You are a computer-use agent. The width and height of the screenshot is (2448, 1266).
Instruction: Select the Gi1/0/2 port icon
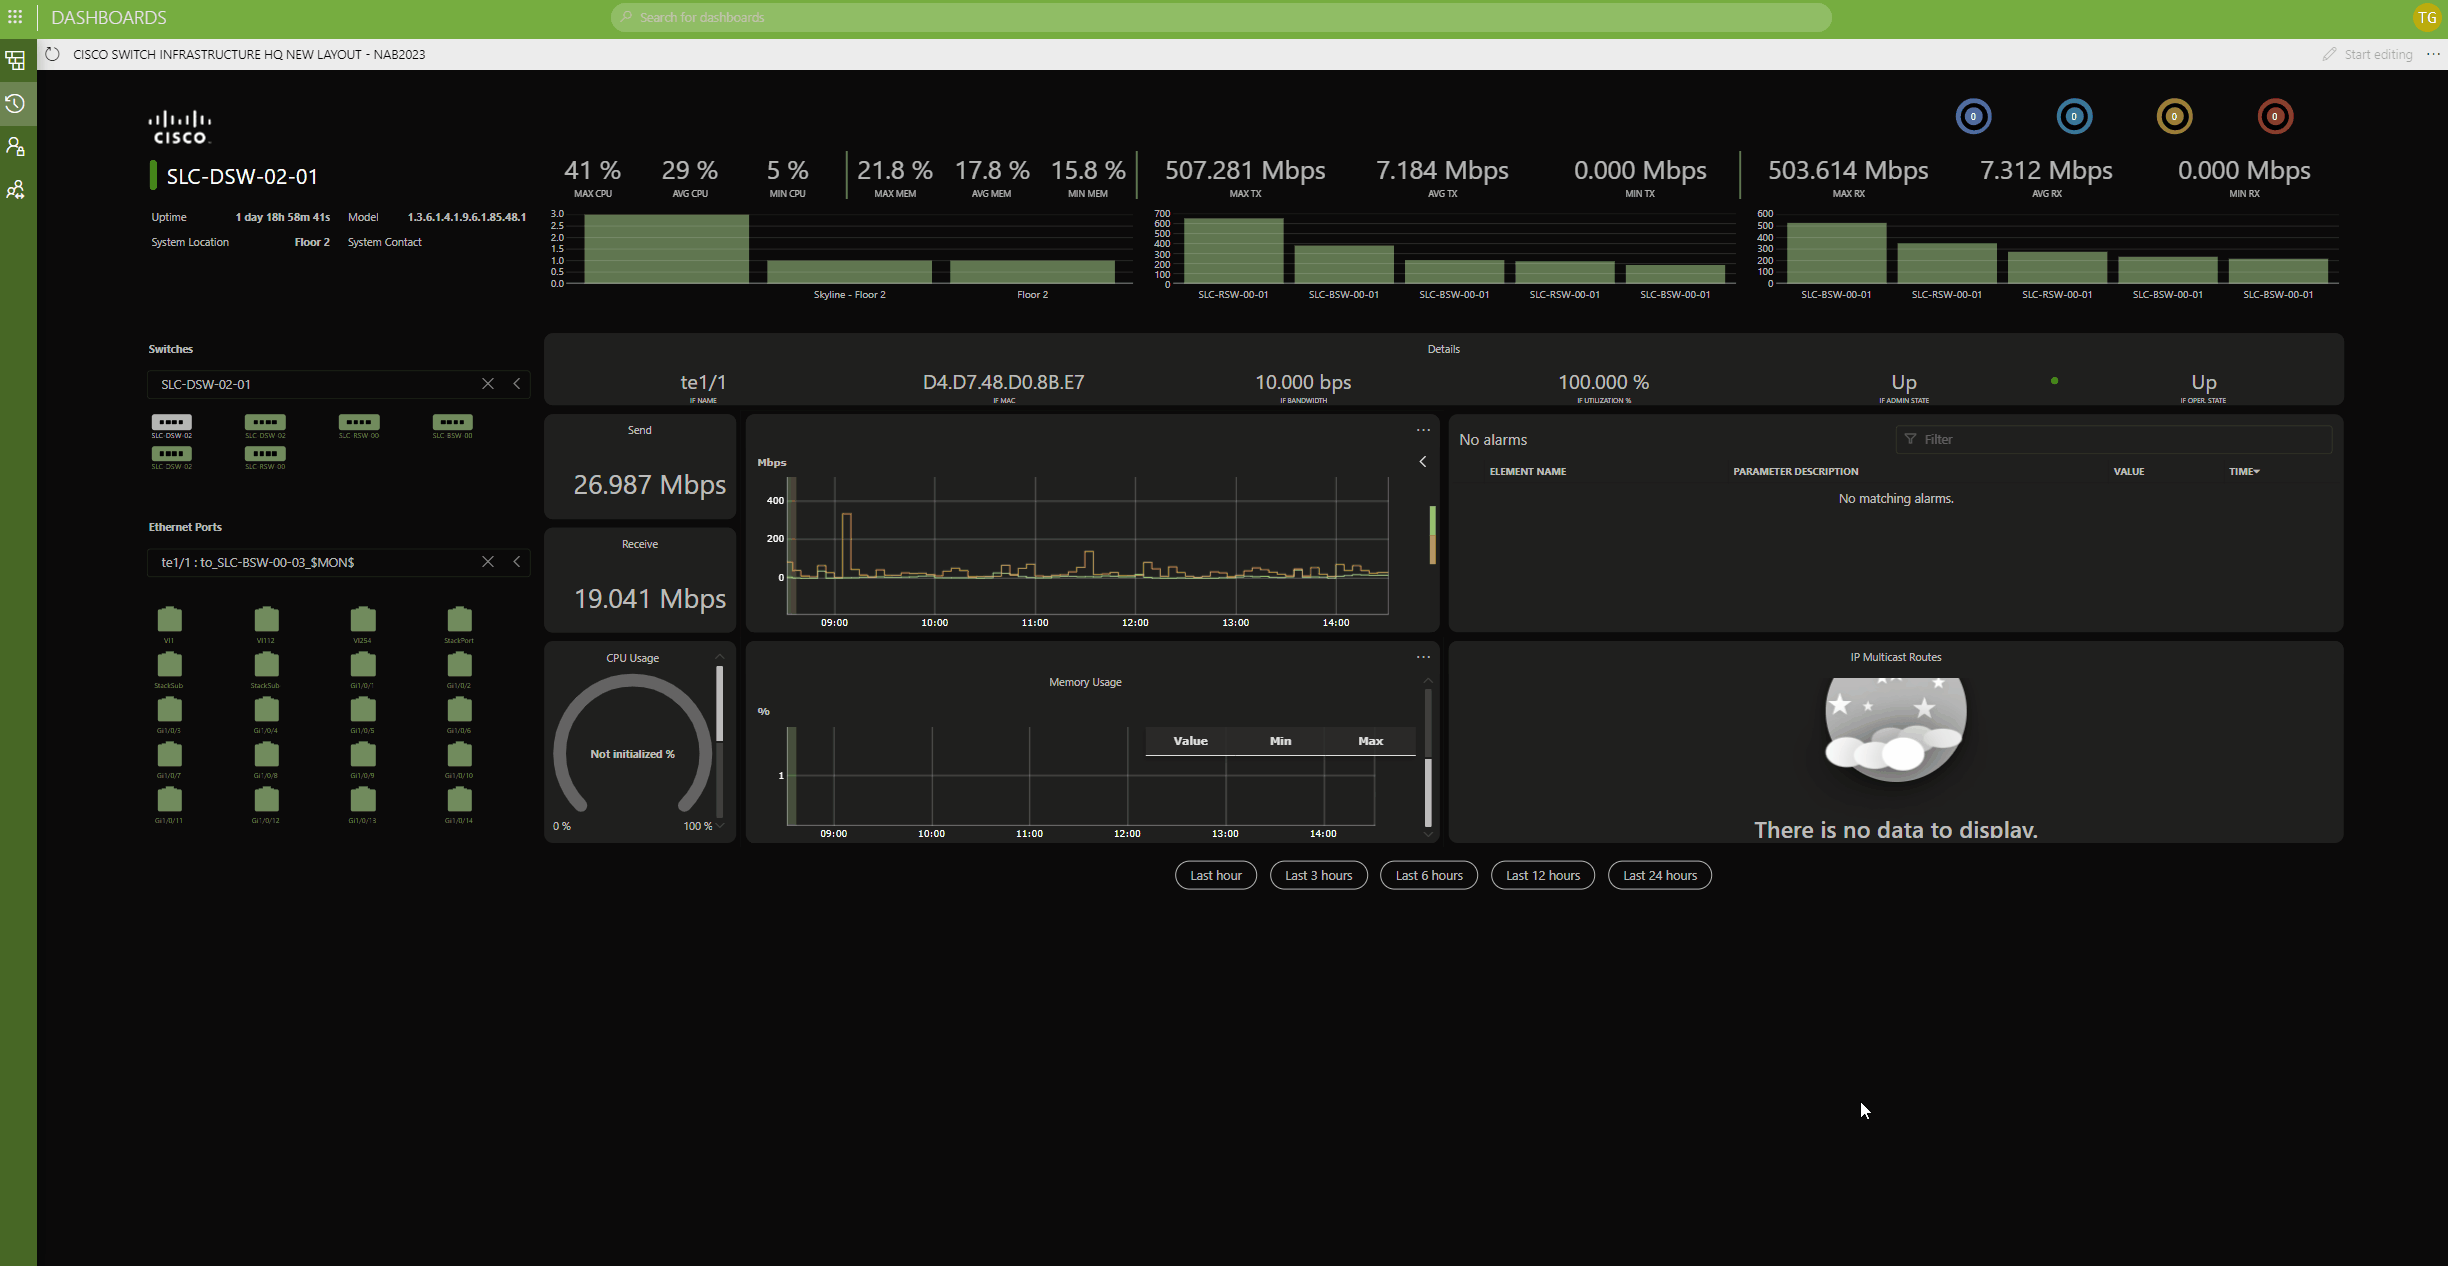(x=459, y=664)
